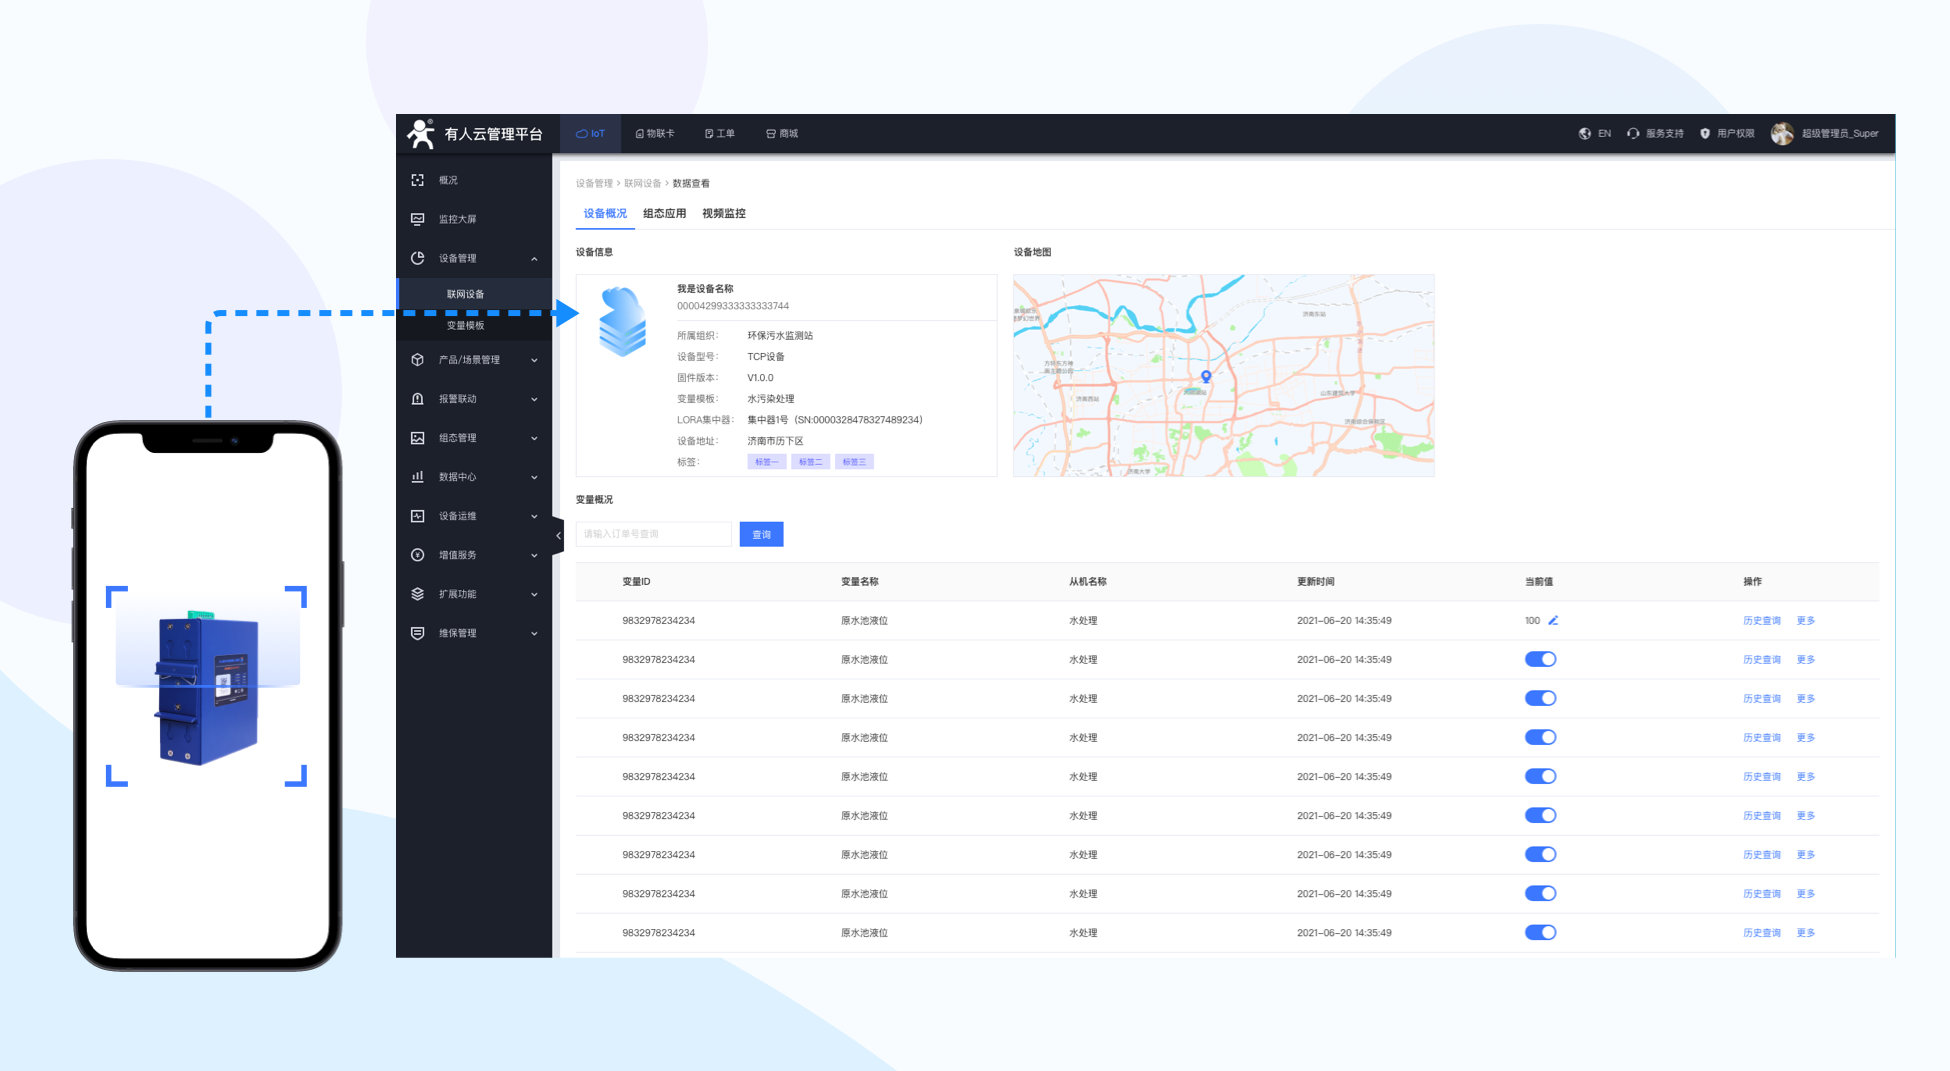Switch to the 组态应用 tab
The width and height of the screenshot is (1950, 1071).
[x=664, y=213]
